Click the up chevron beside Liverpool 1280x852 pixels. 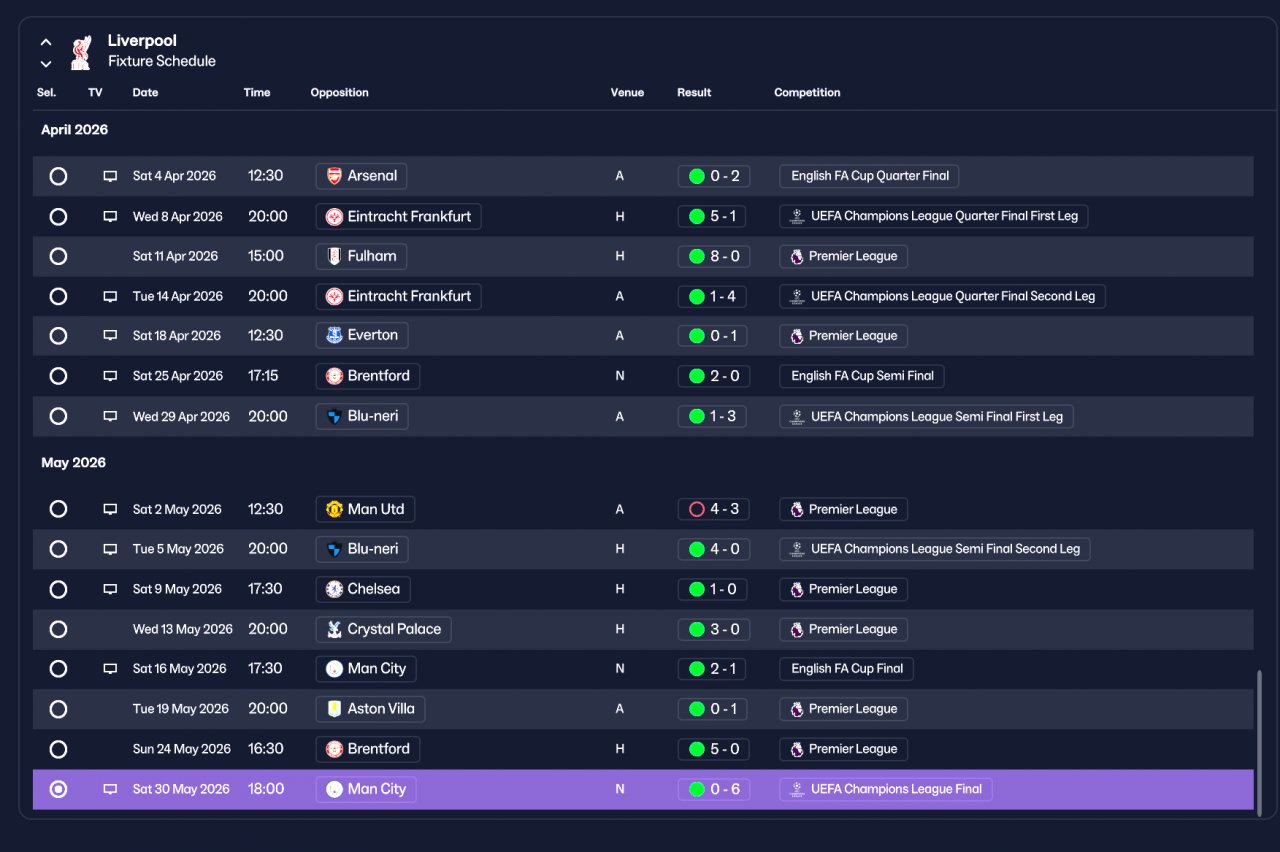tap(46, 43)
